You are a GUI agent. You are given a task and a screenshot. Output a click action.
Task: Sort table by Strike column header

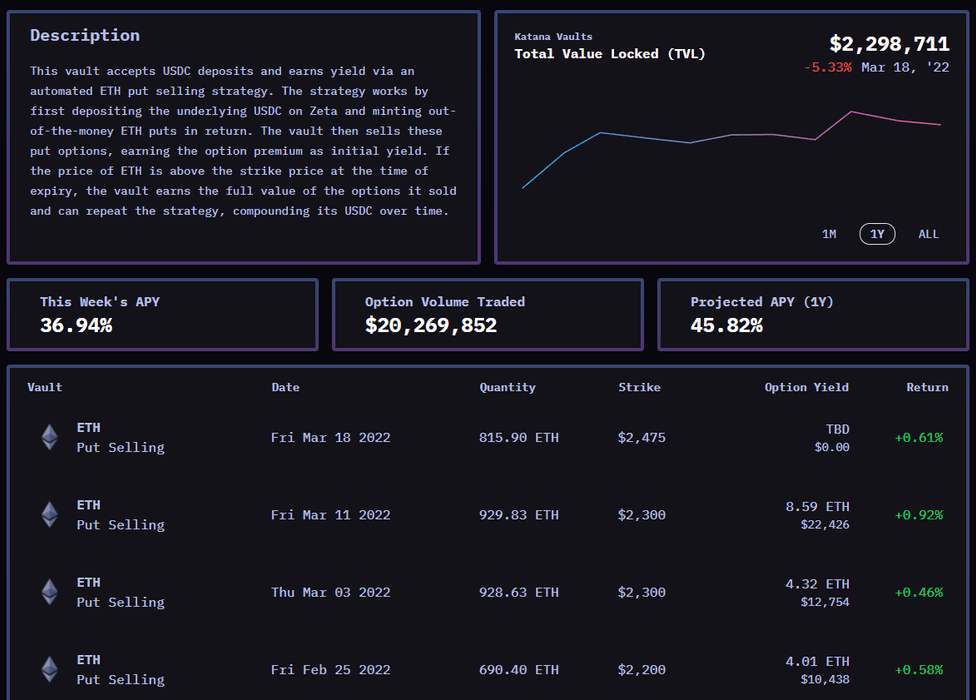tap(639, 387)
